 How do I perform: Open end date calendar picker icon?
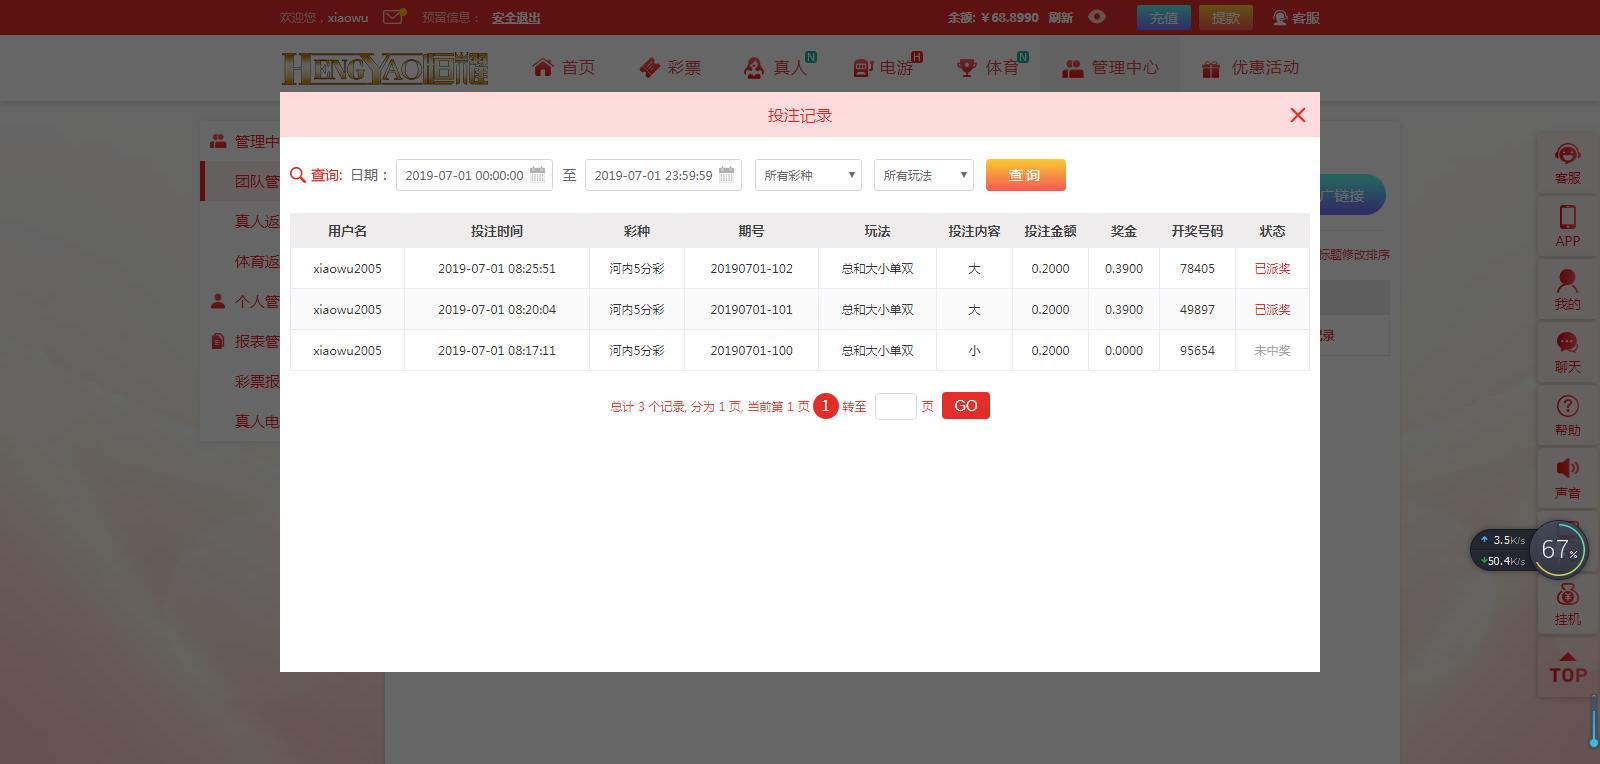point(727,174)
